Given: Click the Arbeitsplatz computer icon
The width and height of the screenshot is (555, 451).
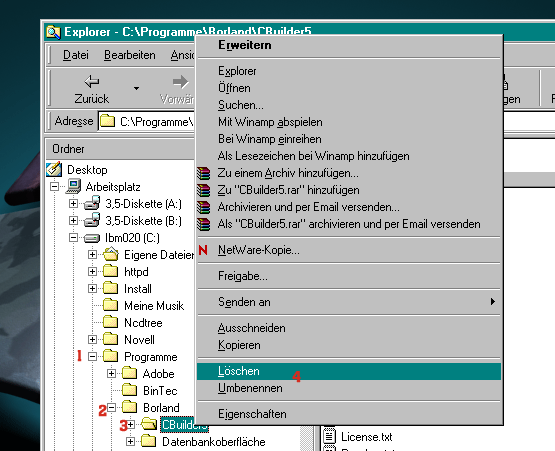Looking at the screenshot, I should coord(73,186).
